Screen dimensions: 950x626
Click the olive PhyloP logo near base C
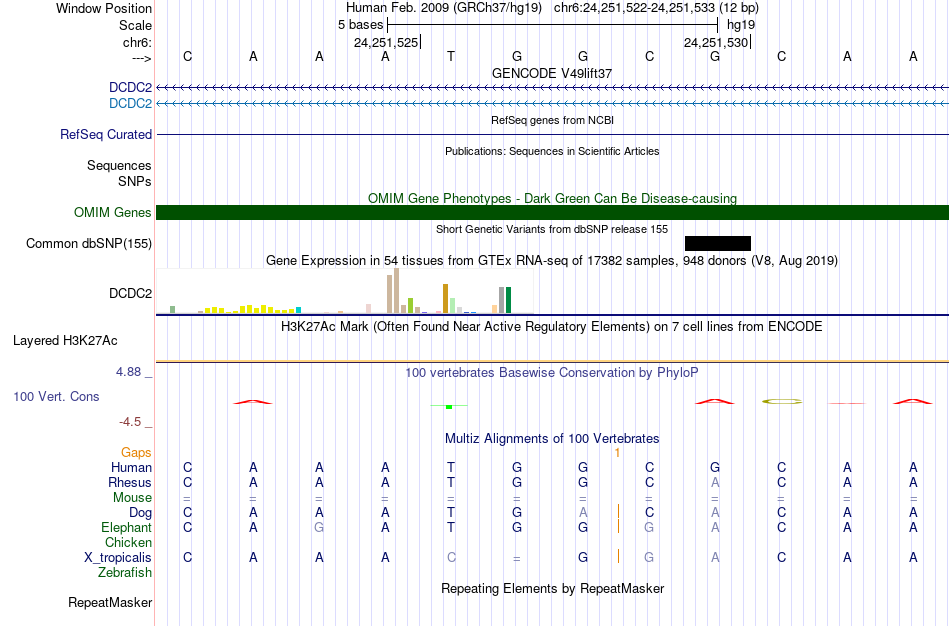point(782,401)
